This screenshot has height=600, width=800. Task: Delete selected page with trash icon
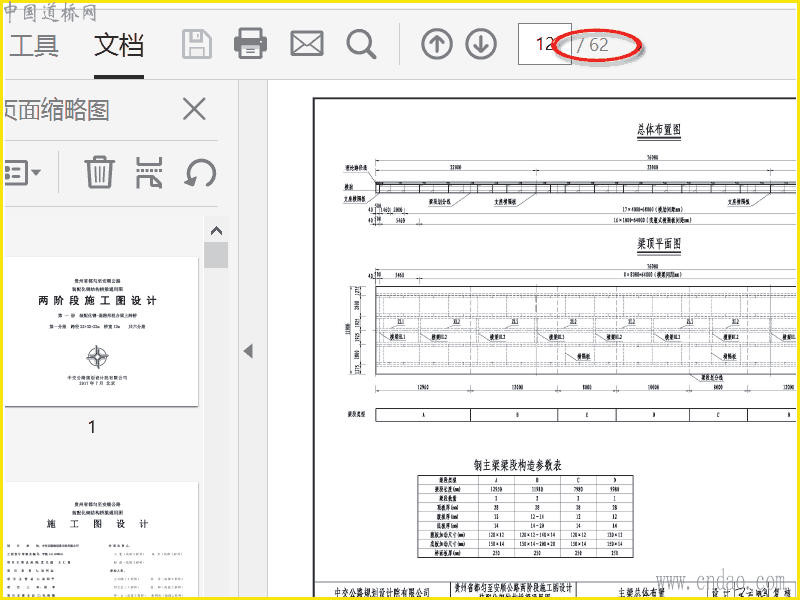[x=99, y=172]
